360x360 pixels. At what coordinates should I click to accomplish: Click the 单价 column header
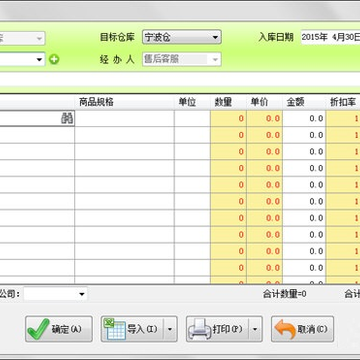264,102
